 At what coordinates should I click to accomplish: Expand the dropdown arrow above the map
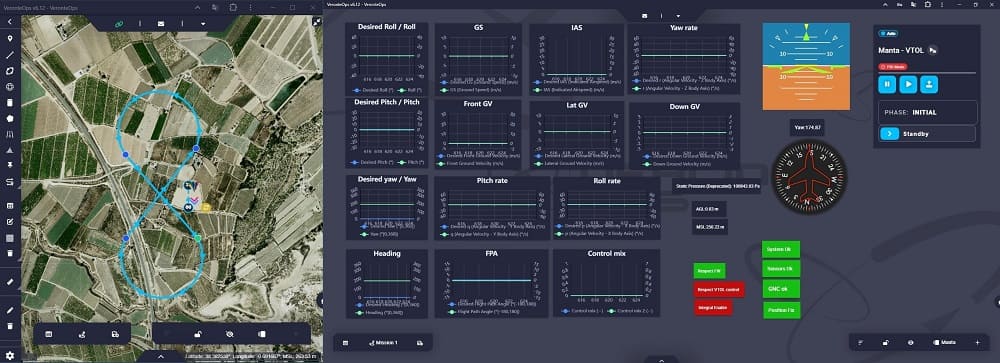203,24
